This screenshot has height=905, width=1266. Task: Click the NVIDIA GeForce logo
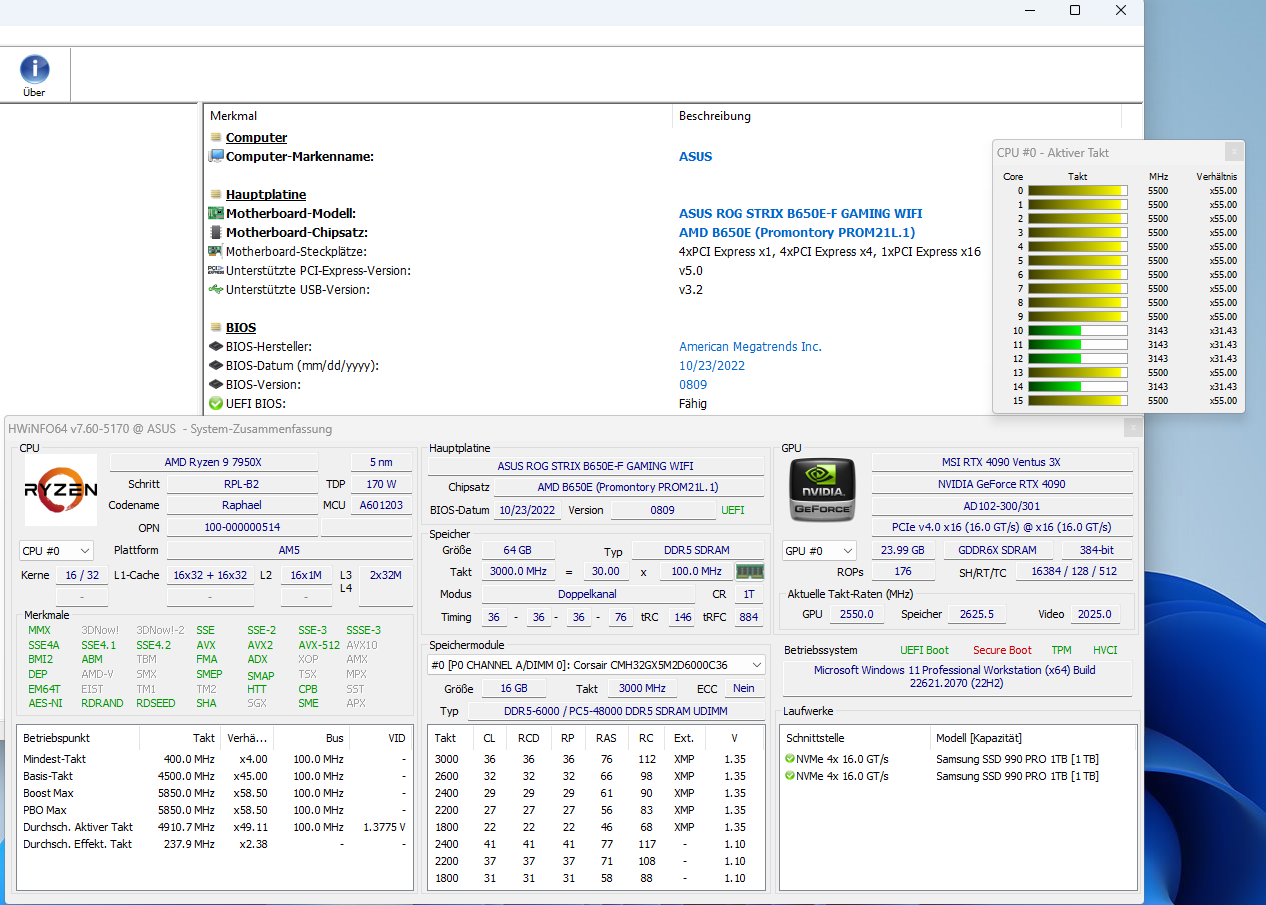click(x=822, y=490)
